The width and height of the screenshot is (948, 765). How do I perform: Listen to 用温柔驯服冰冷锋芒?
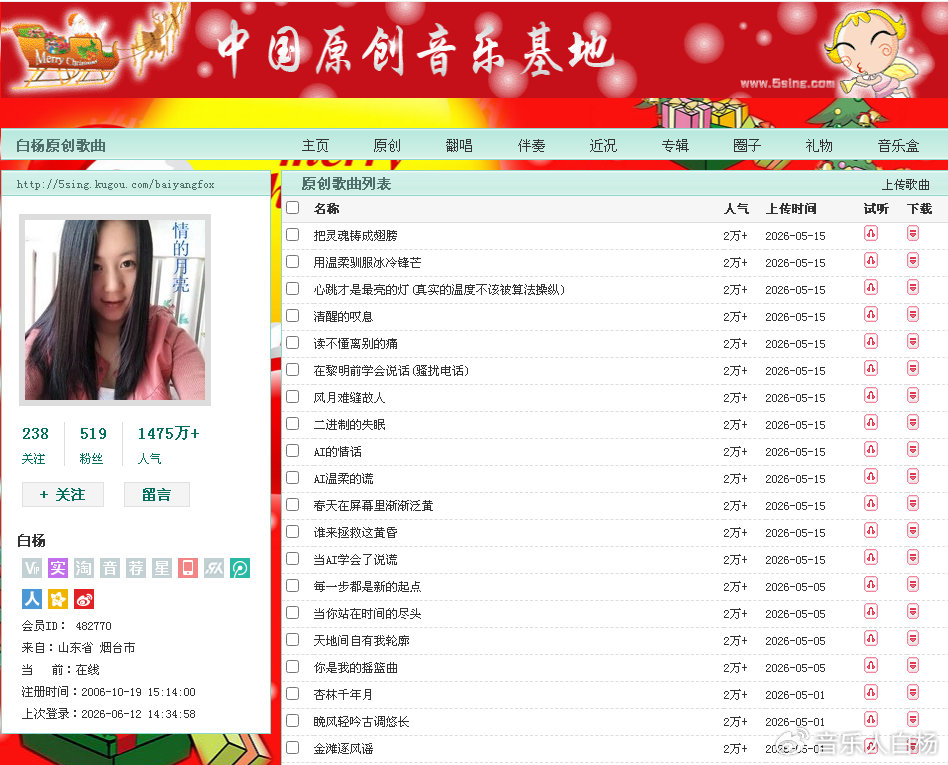coord(871,261)
